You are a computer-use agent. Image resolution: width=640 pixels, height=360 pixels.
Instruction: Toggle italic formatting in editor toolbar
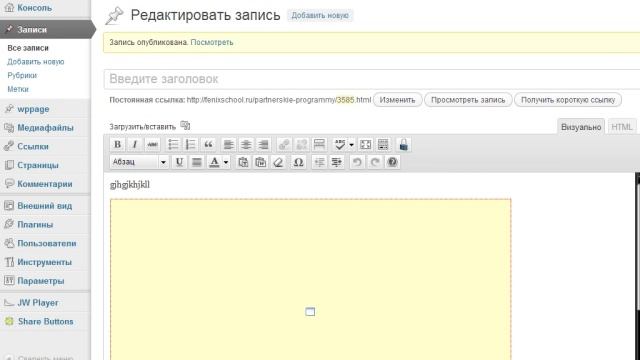pyautogui.click(x=135, y=144)
